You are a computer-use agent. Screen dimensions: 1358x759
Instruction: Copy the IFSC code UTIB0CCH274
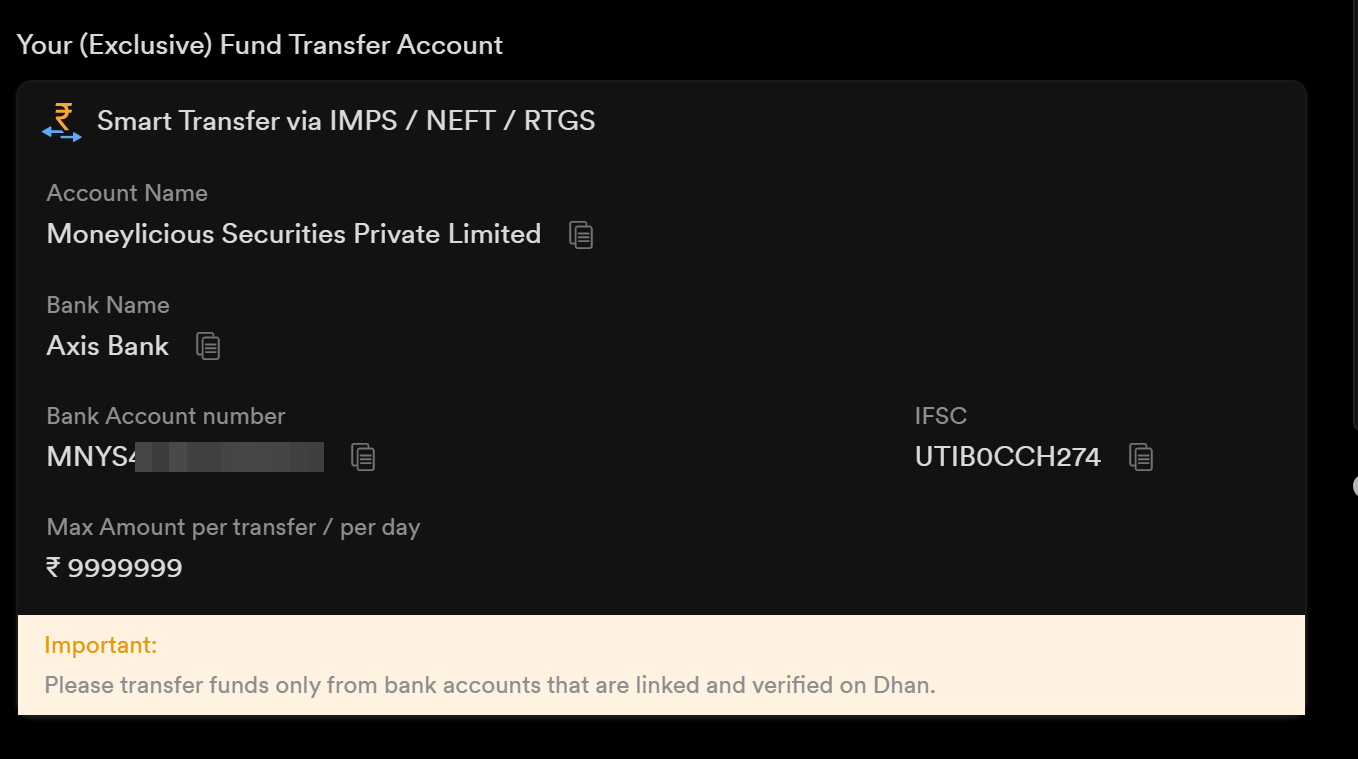pyautogui.click(x=1141, y=457)
